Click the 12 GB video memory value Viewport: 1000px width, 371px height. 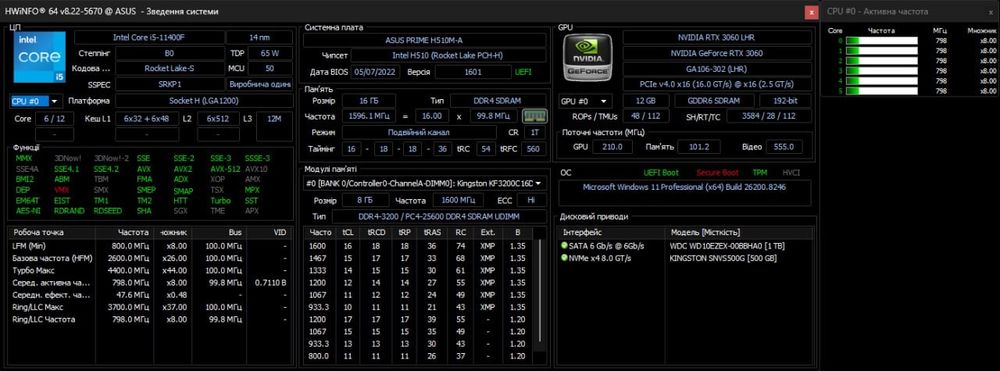pyautogui.click(x=645, y=101)
